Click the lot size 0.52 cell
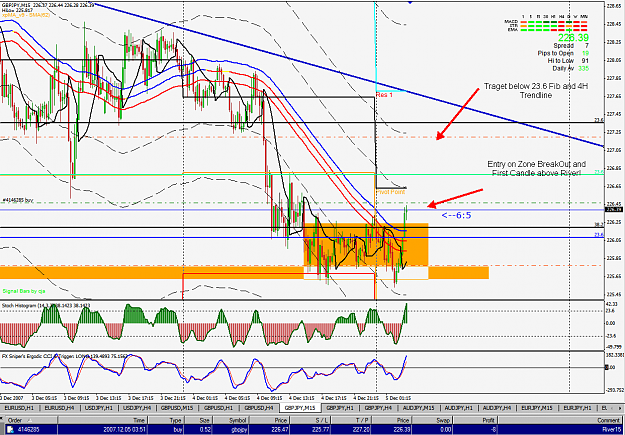 click(204, 431)
